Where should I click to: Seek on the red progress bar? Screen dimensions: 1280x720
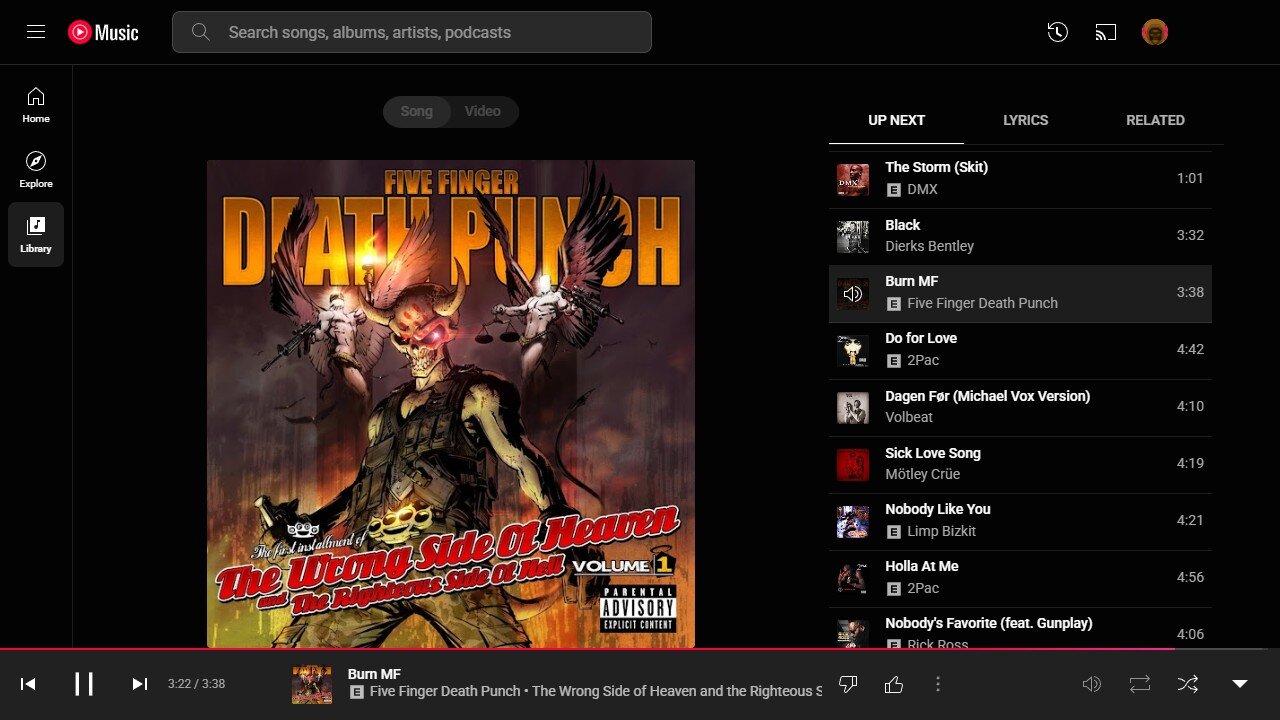pos(587,649)
